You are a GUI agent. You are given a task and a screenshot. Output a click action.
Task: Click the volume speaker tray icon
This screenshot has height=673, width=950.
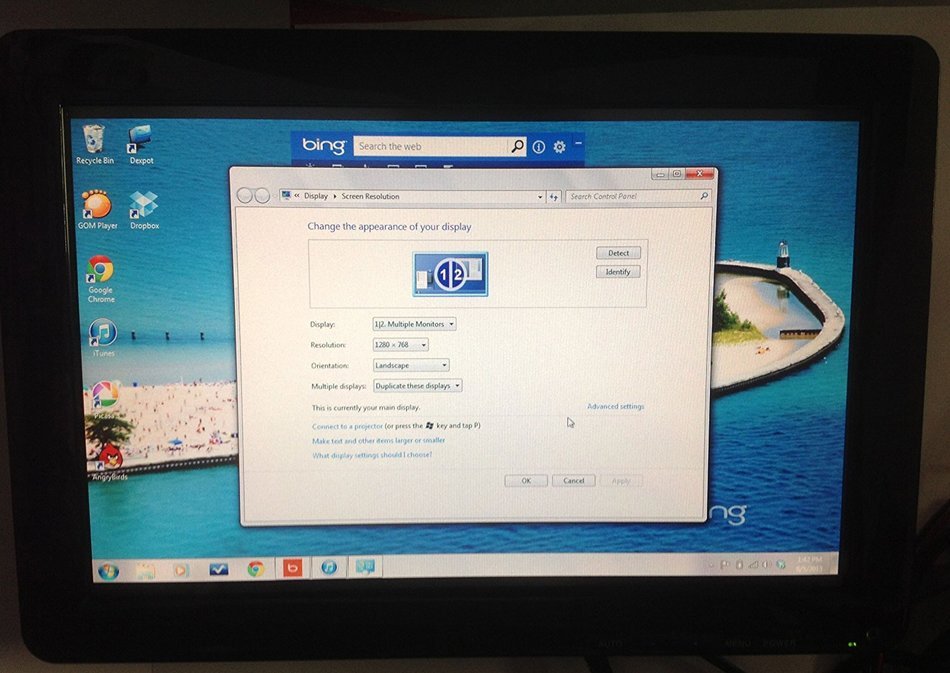(x=766, y=565)
